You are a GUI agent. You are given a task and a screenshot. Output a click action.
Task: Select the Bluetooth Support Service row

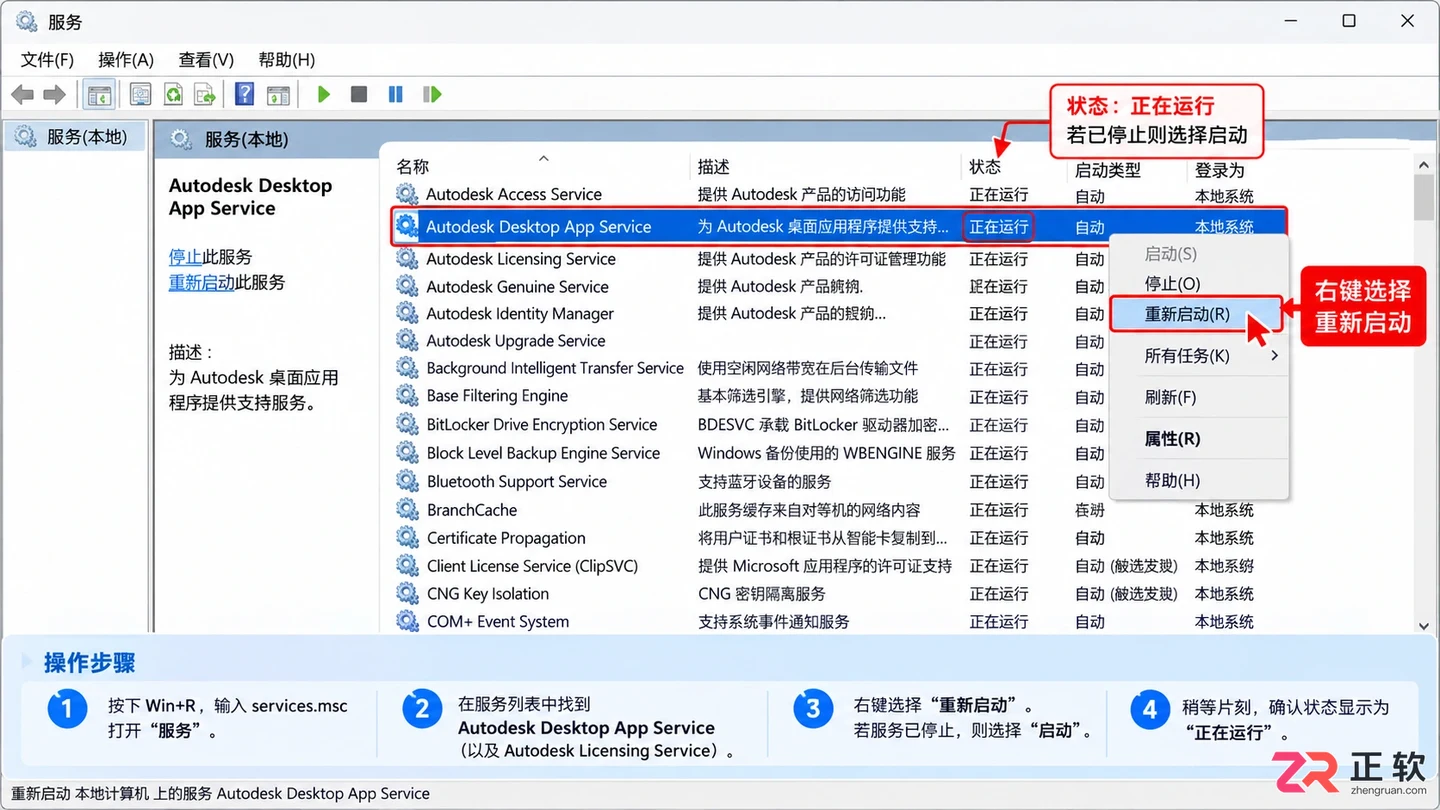pos(838,482)
